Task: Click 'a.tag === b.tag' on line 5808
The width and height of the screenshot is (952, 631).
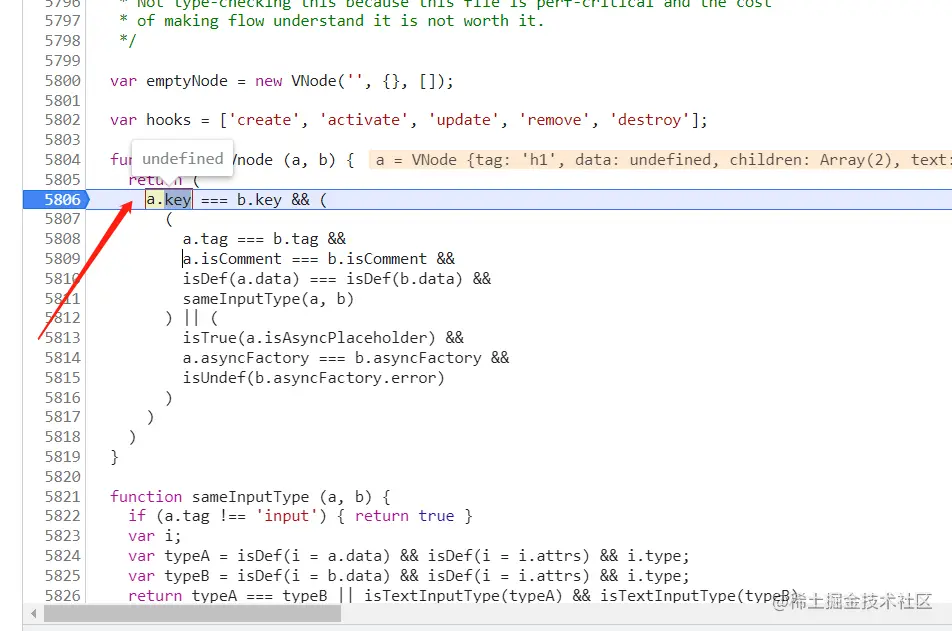Action: (251, 239)
